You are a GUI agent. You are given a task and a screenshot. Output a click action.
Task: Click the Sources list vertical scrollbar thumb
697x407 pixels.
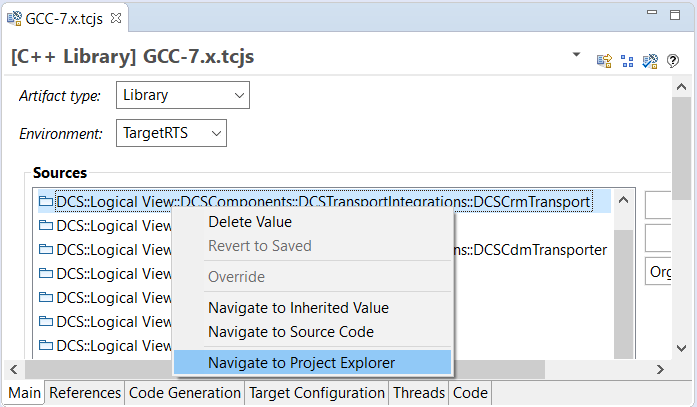point(623,293)
